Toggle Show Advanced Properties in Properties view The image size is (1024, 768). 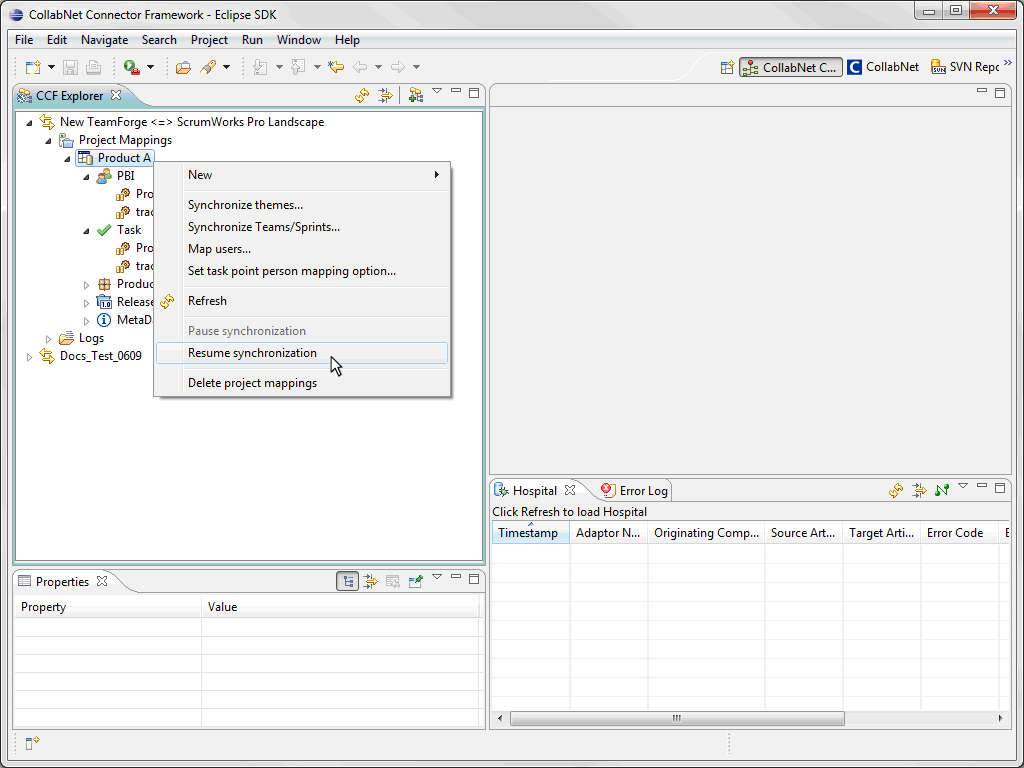pyautogui.click(x=370, y=581)
